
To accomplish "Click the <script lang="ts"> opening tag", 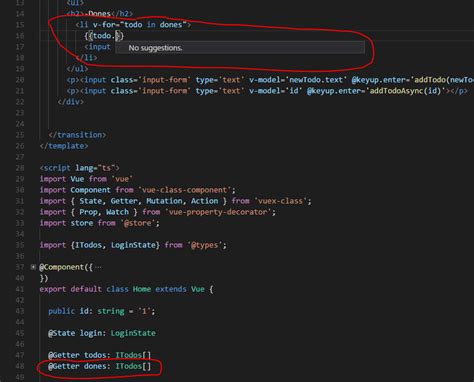I will click(x=79, y=168).
